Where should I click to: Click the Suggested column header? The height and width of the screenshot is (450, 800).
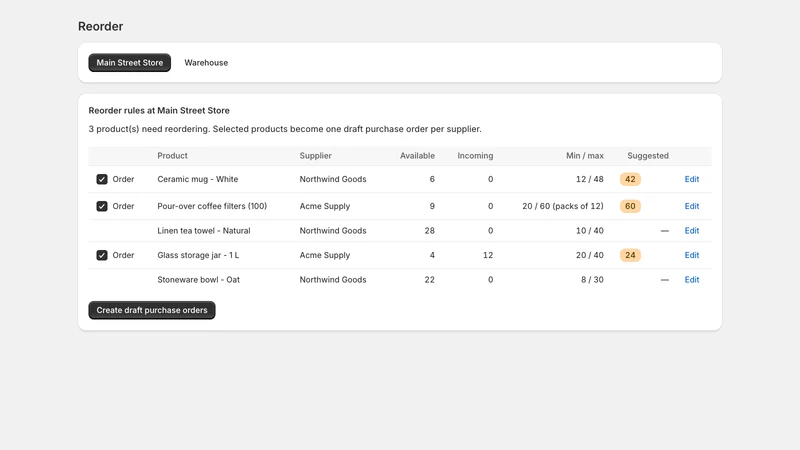[x=648, y=156]
